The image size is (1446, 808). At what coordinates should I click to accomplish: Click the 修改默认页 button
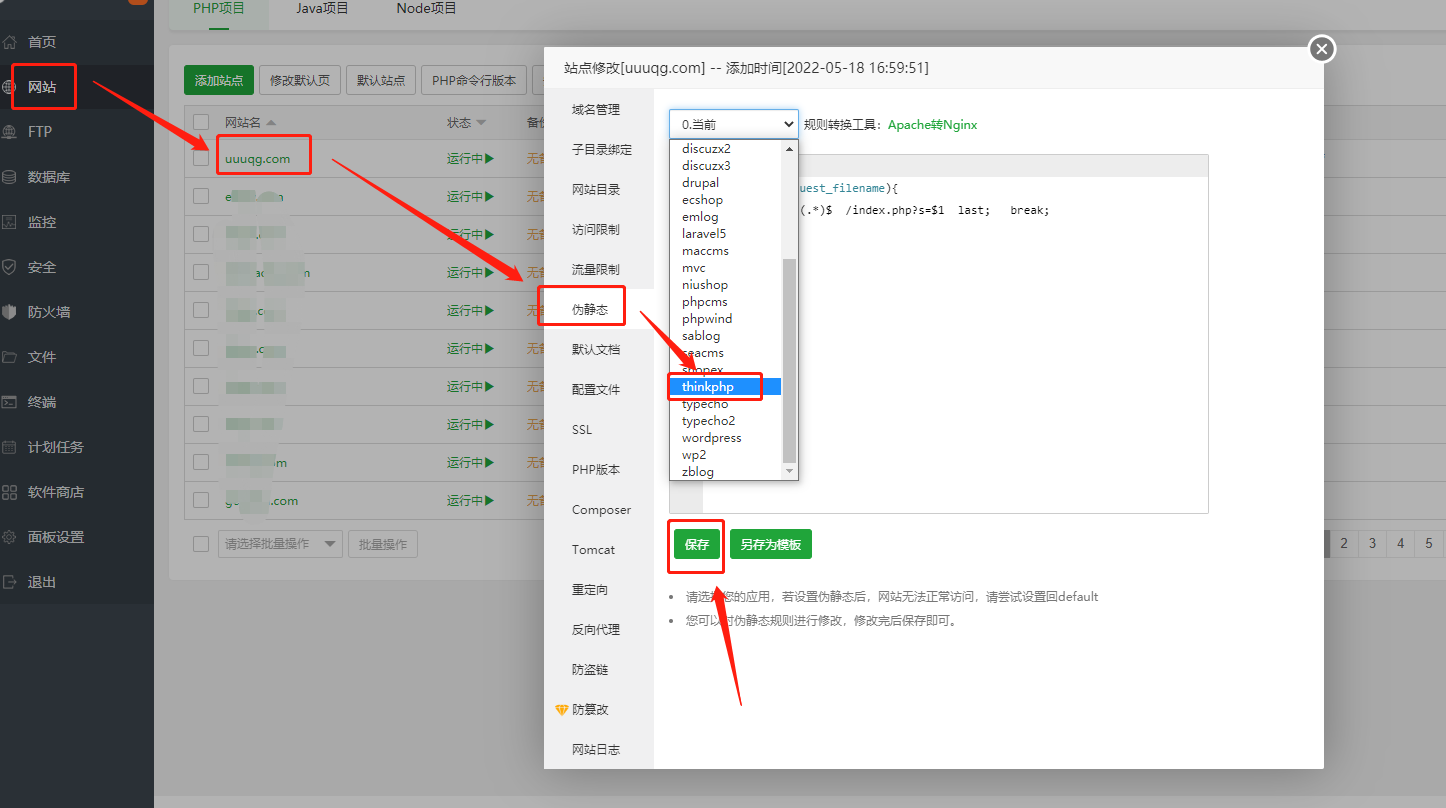pos(300,80)
